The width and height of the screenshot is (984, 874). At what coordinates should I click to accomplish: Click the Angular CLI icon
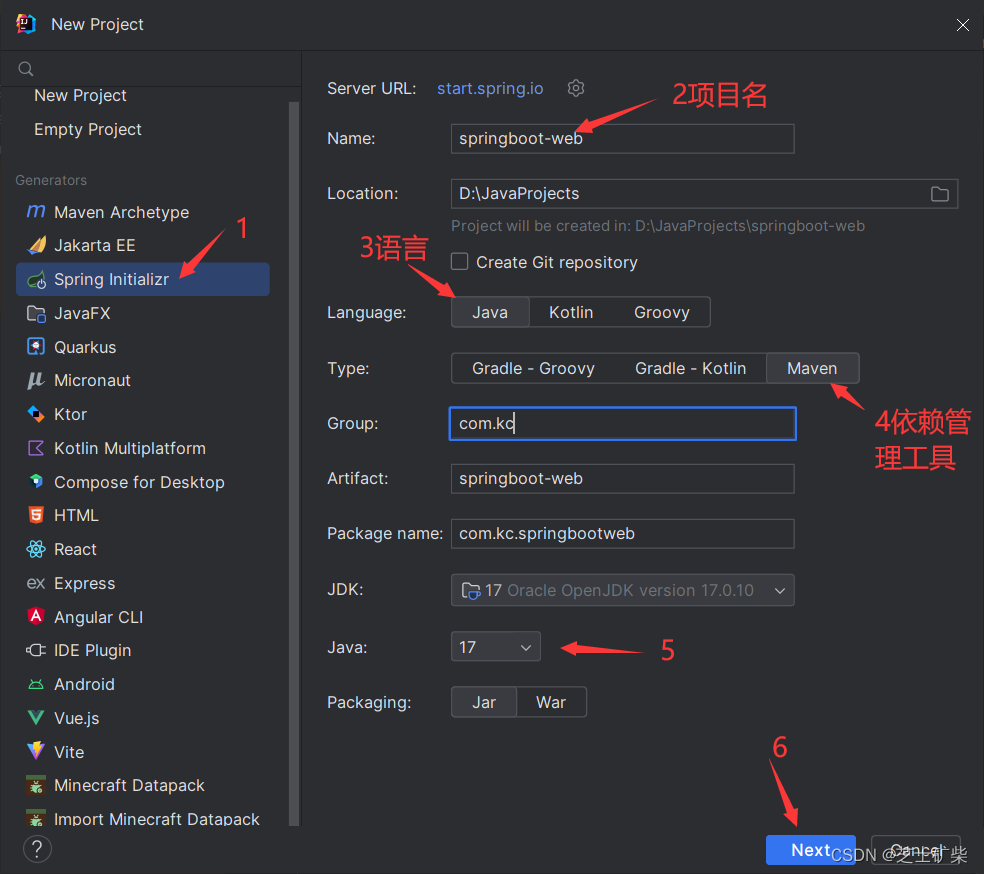coord(36,617)
